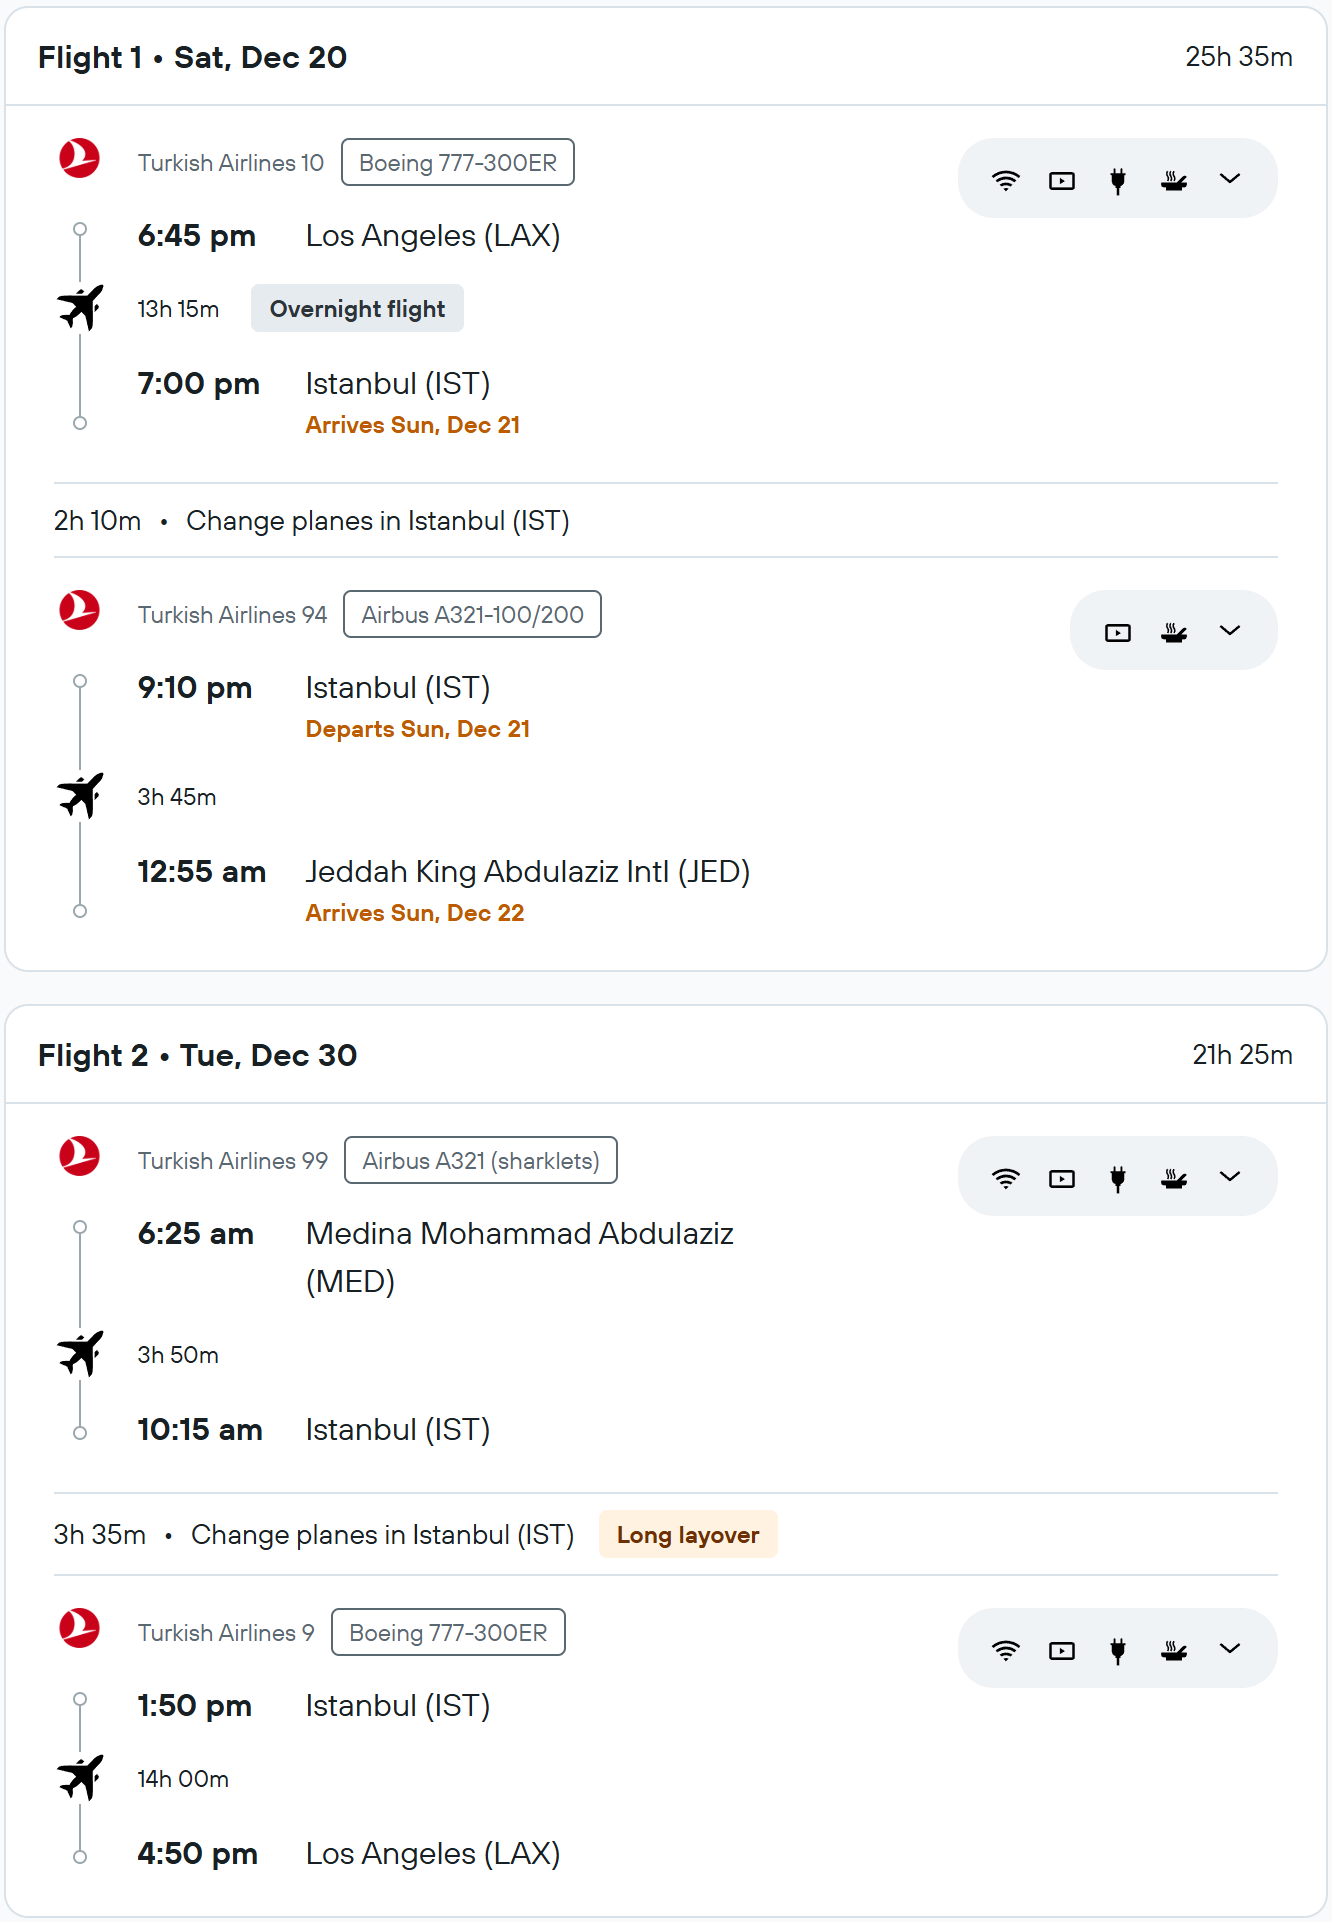Click meal icon for Turkish Airlines 9
1332x1922 pixels.
(1173, 1650)
